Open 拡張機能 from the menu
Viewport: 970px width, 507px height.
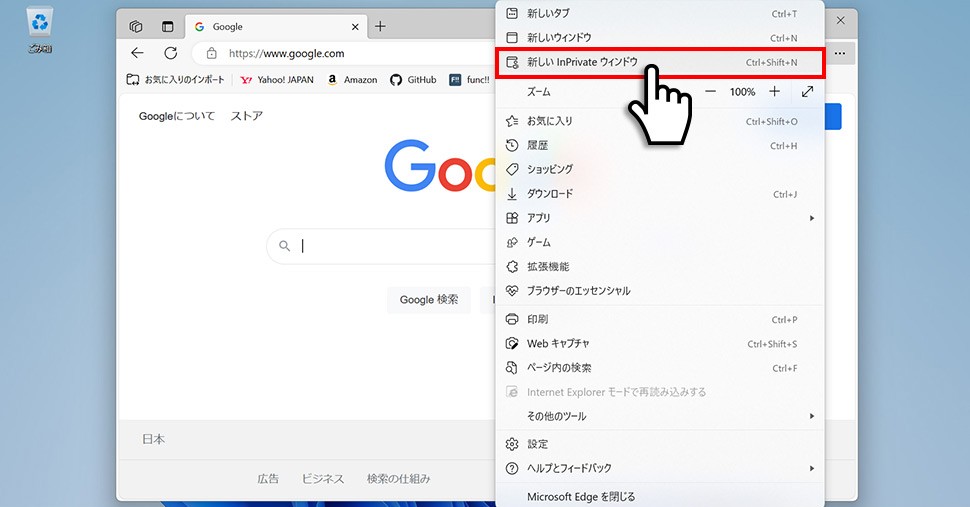(660, 266)
